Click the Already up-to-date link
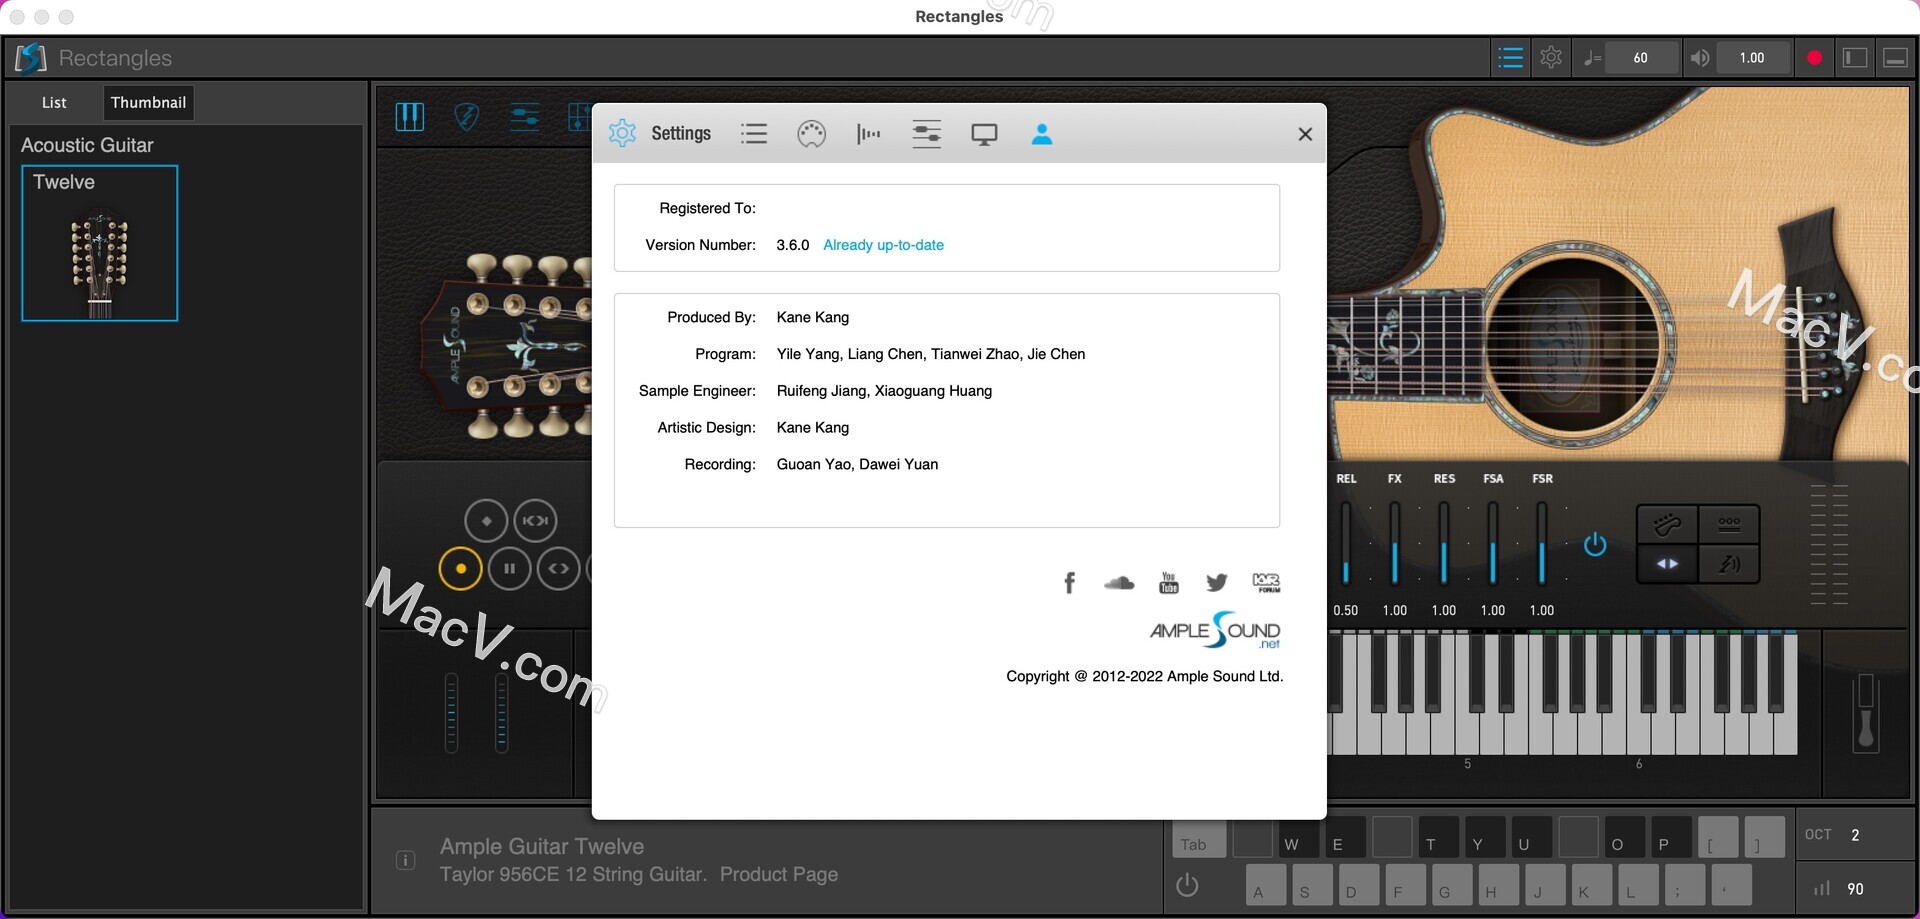Viewport: 1920px width, 919px height. coord(883,245)
